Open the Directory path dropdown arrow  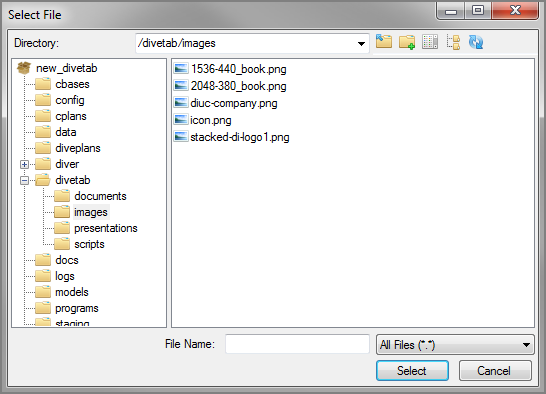[361, 44]
